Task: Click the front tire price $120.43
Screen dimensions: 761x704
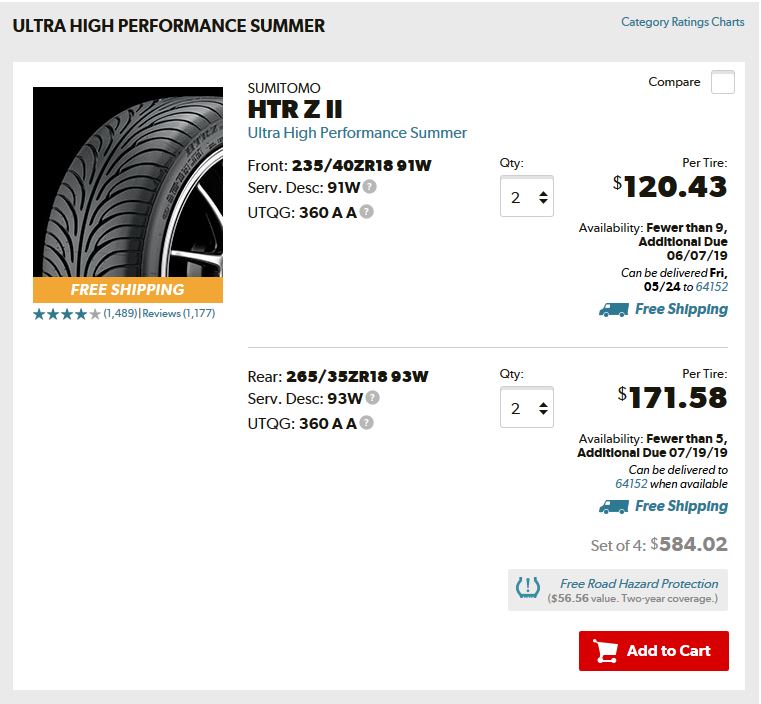Action: point(670,187)
